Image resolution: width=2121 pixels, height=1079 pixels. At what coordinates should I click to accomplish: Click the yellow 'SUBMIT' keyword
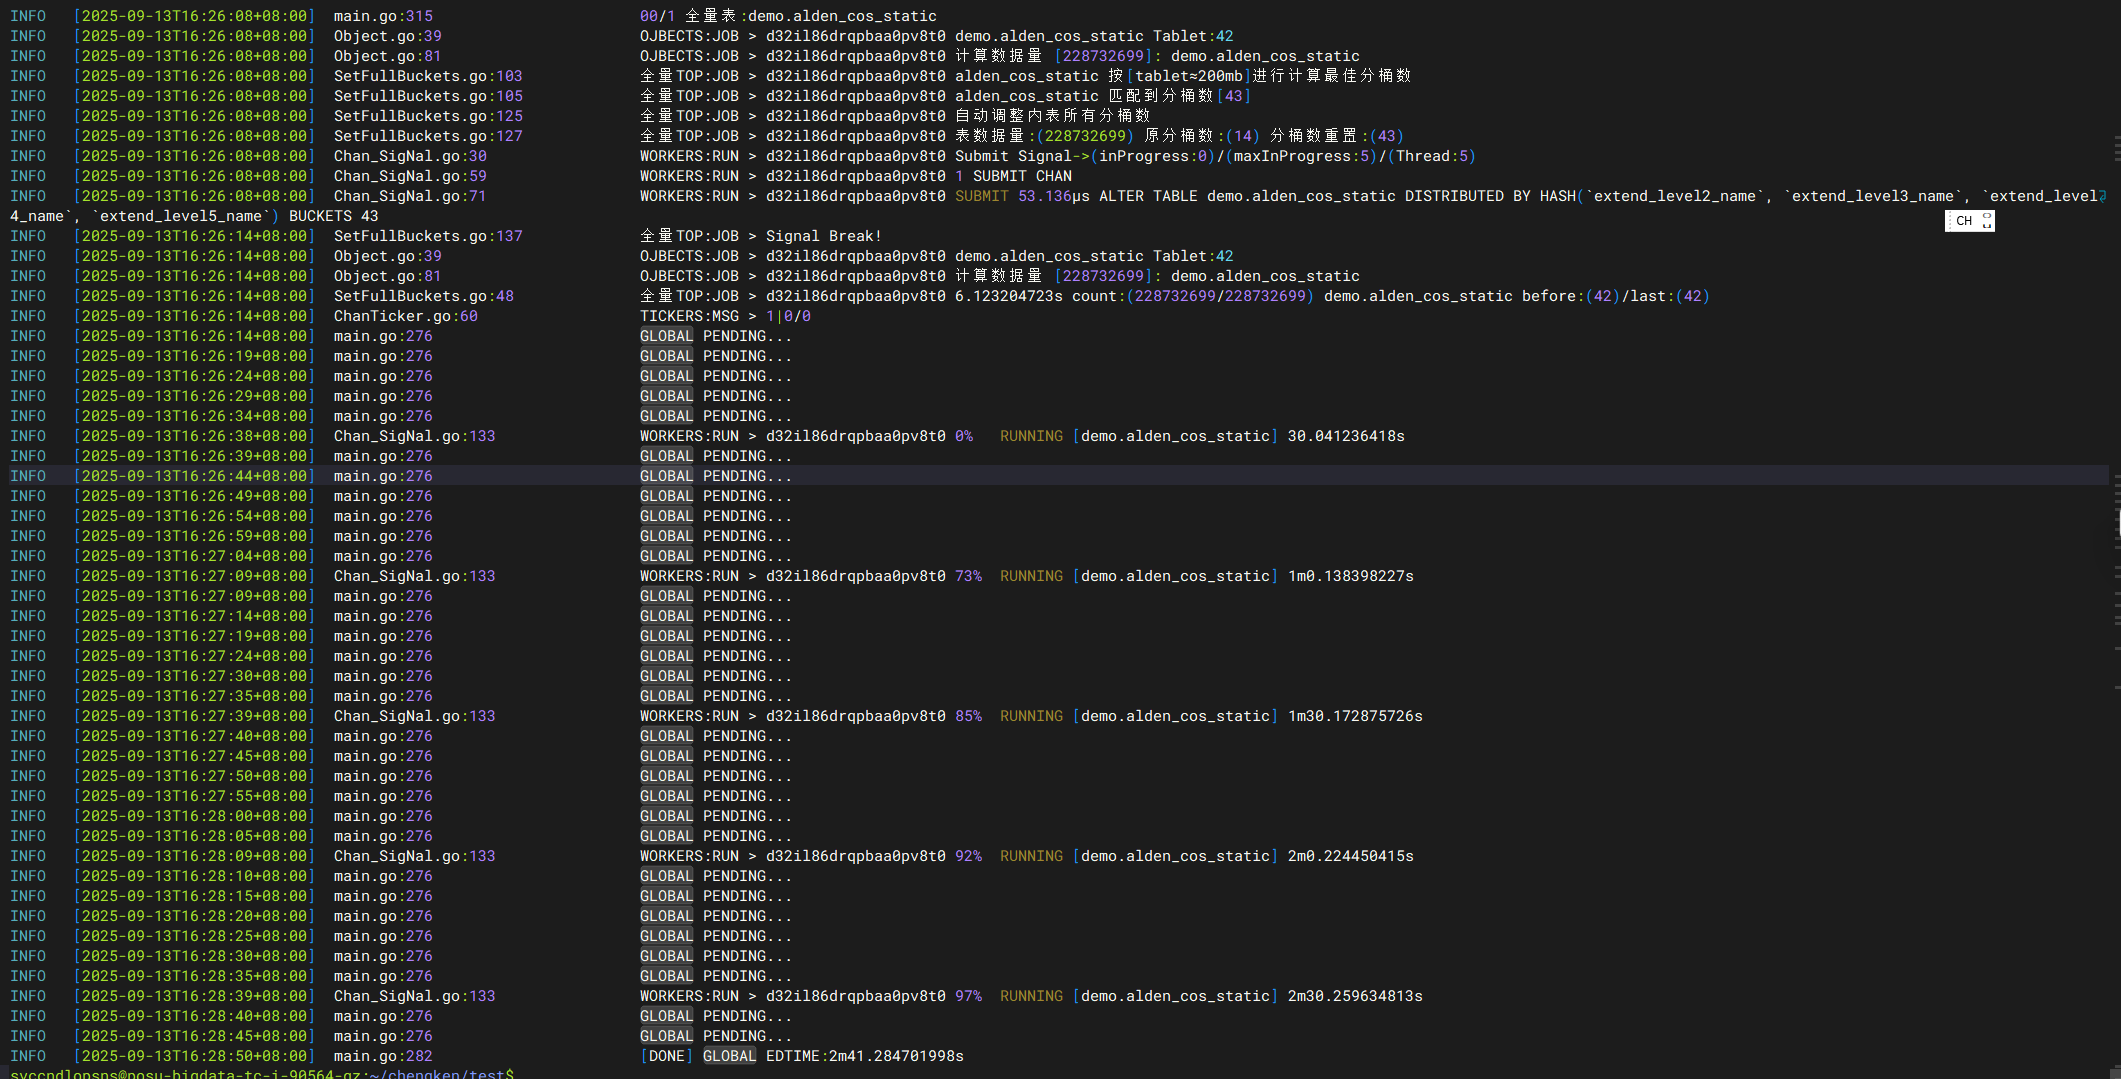tap(981, 196)
